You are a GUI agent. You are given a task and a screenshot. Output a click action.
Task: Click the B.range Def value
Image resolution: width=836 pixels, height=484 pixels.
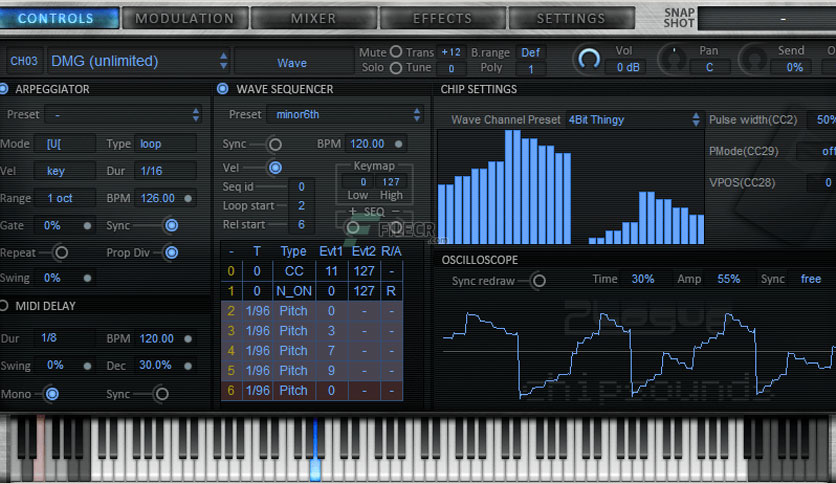coord(530,52)
